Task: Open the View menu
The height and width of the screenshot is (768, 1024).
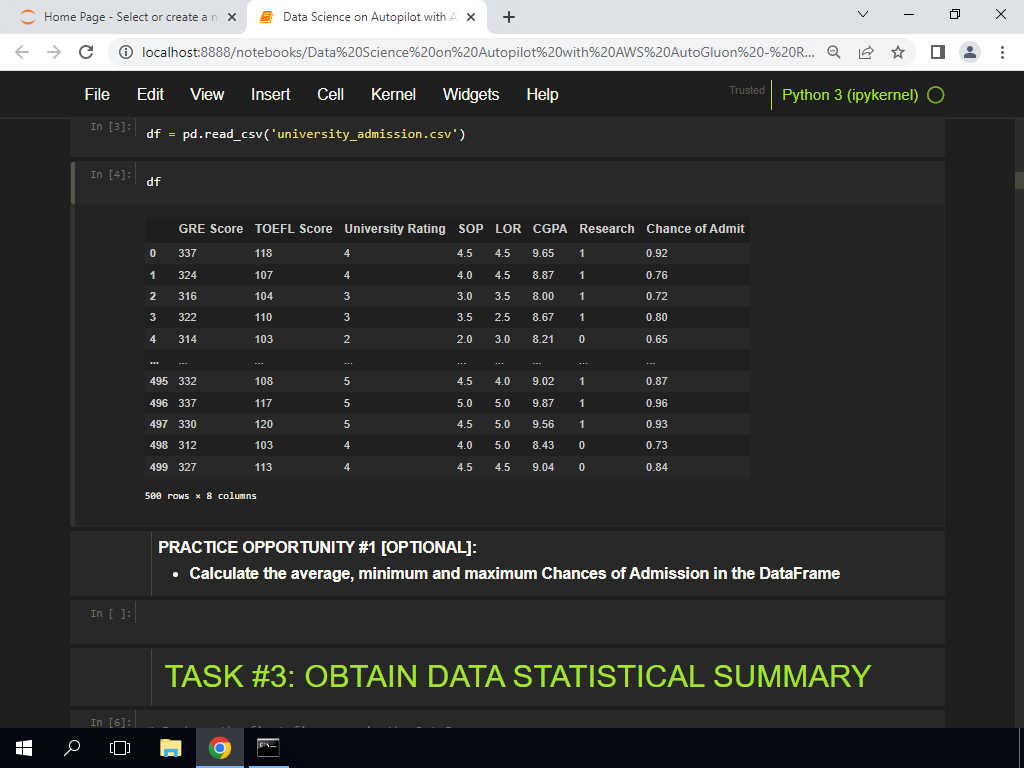Action: click(207, 95)
